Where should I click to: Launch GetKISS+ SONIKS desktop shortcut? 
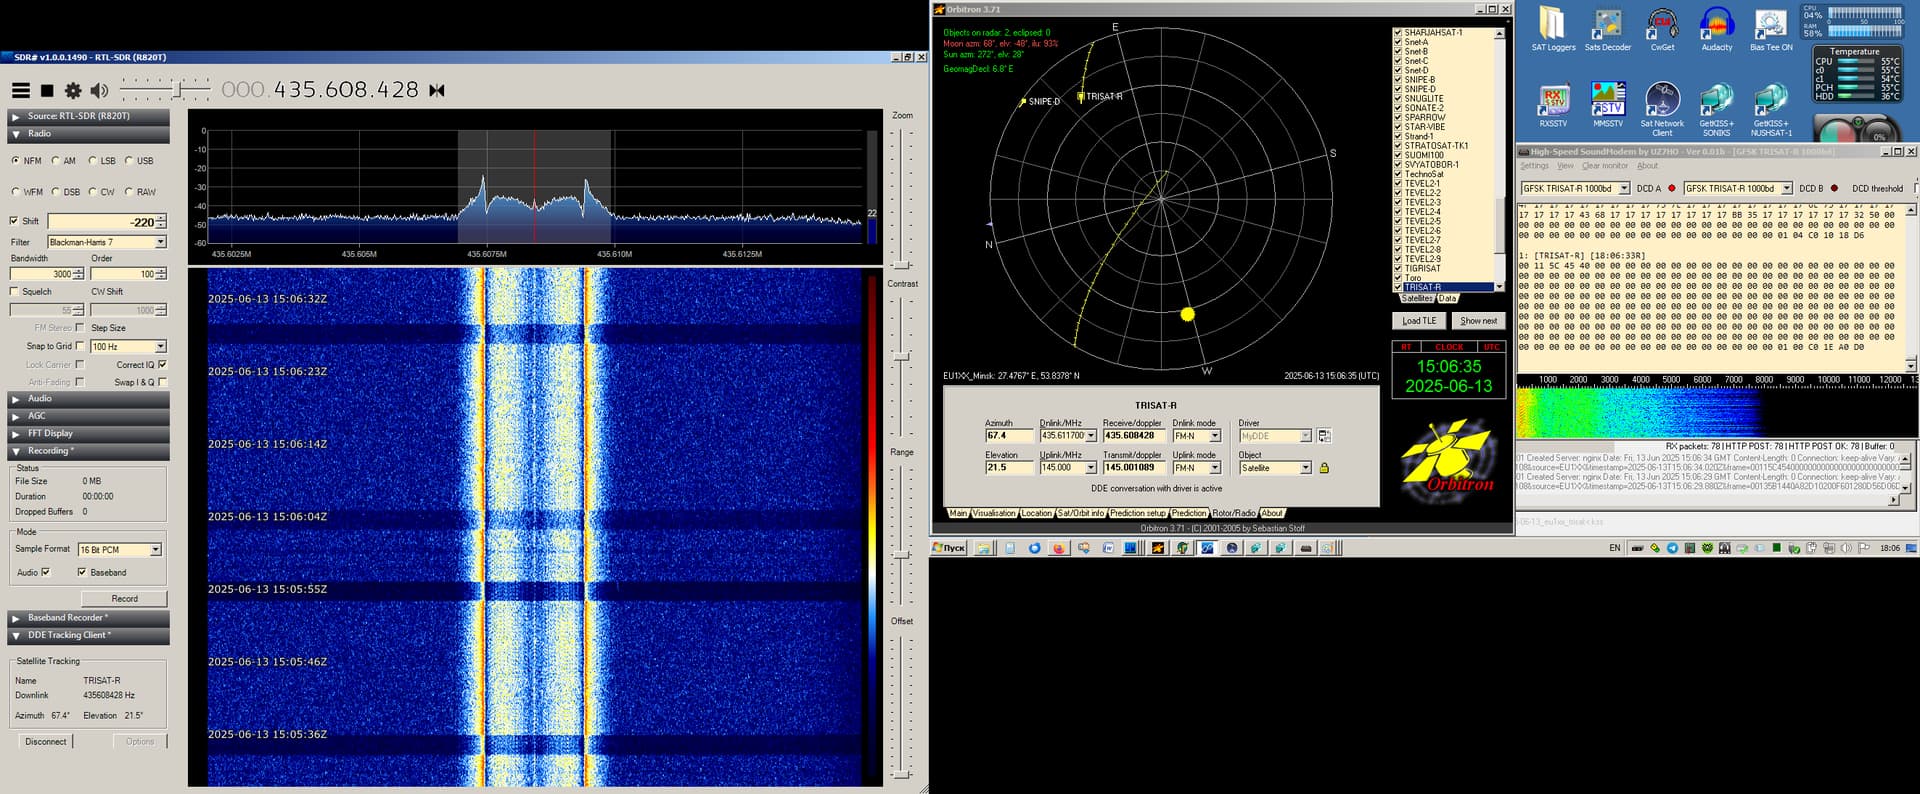tap(1716, 110)
